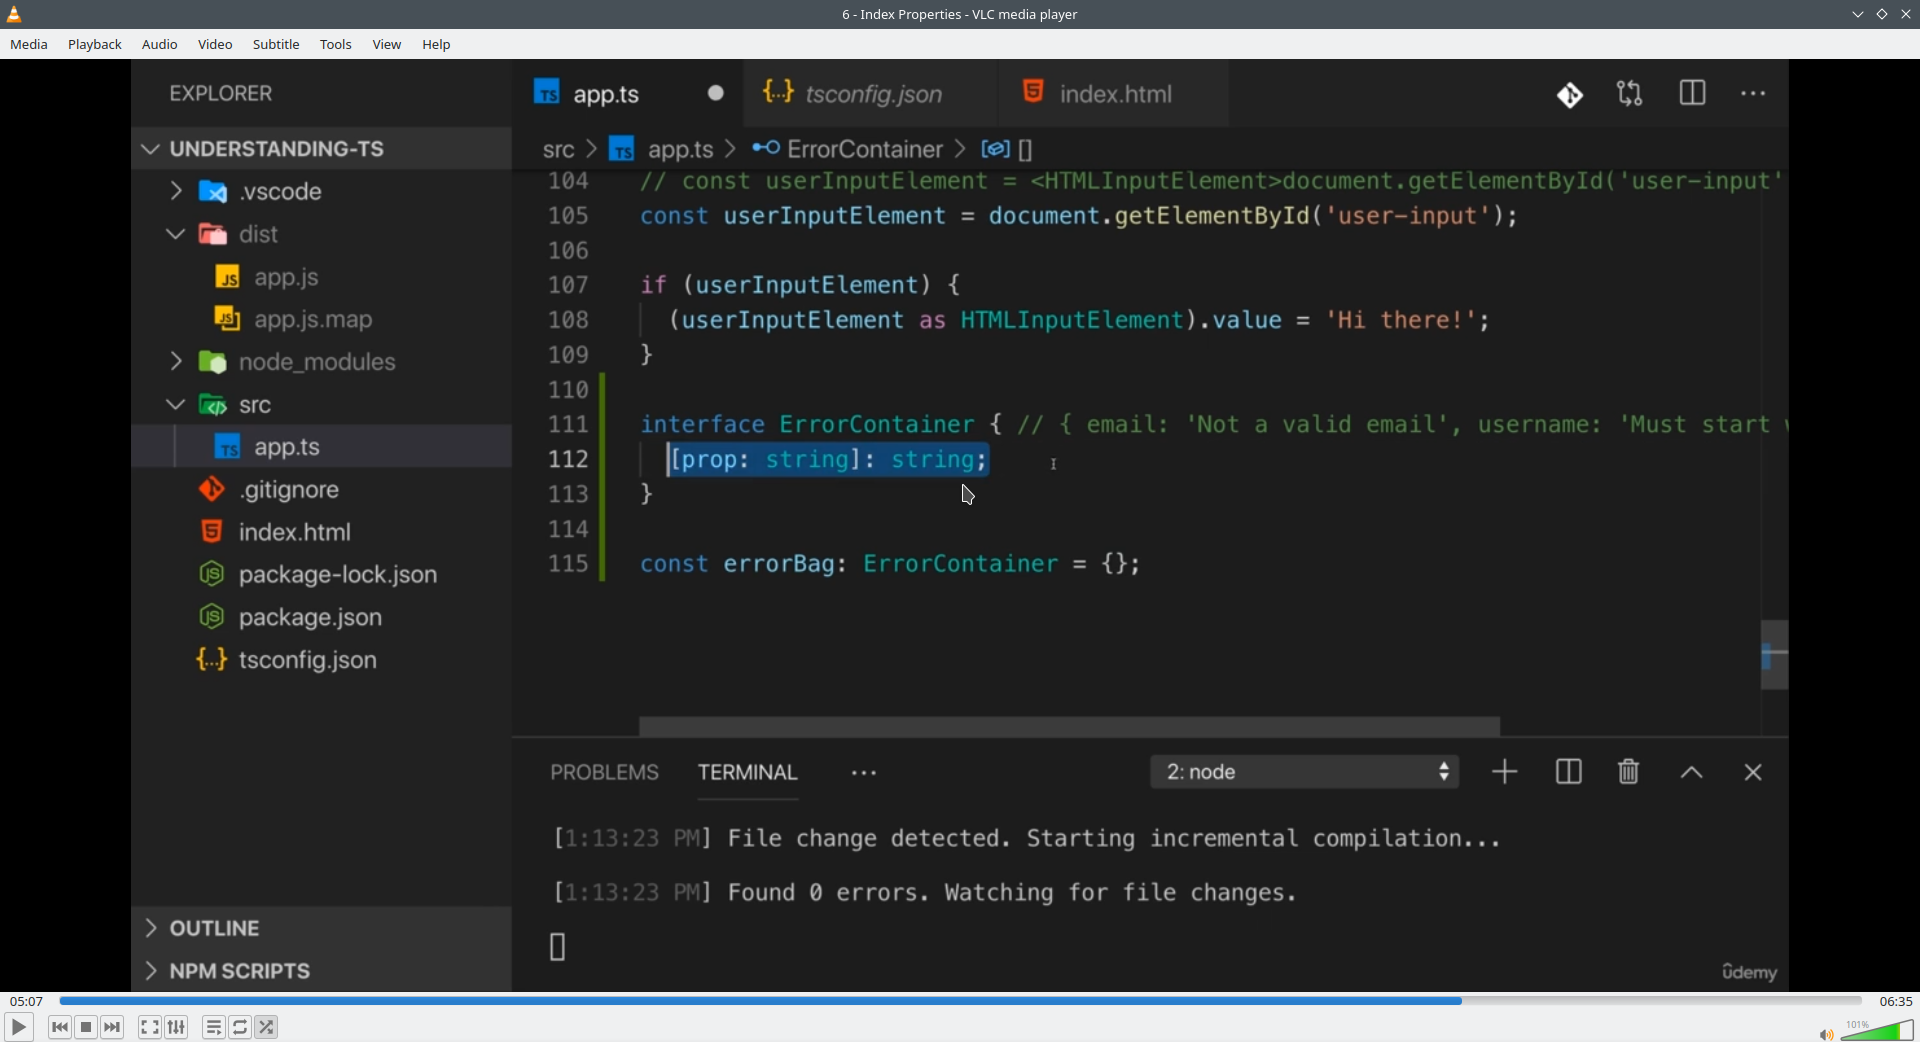Click the elapsed time 05:07

(26, 1001)
